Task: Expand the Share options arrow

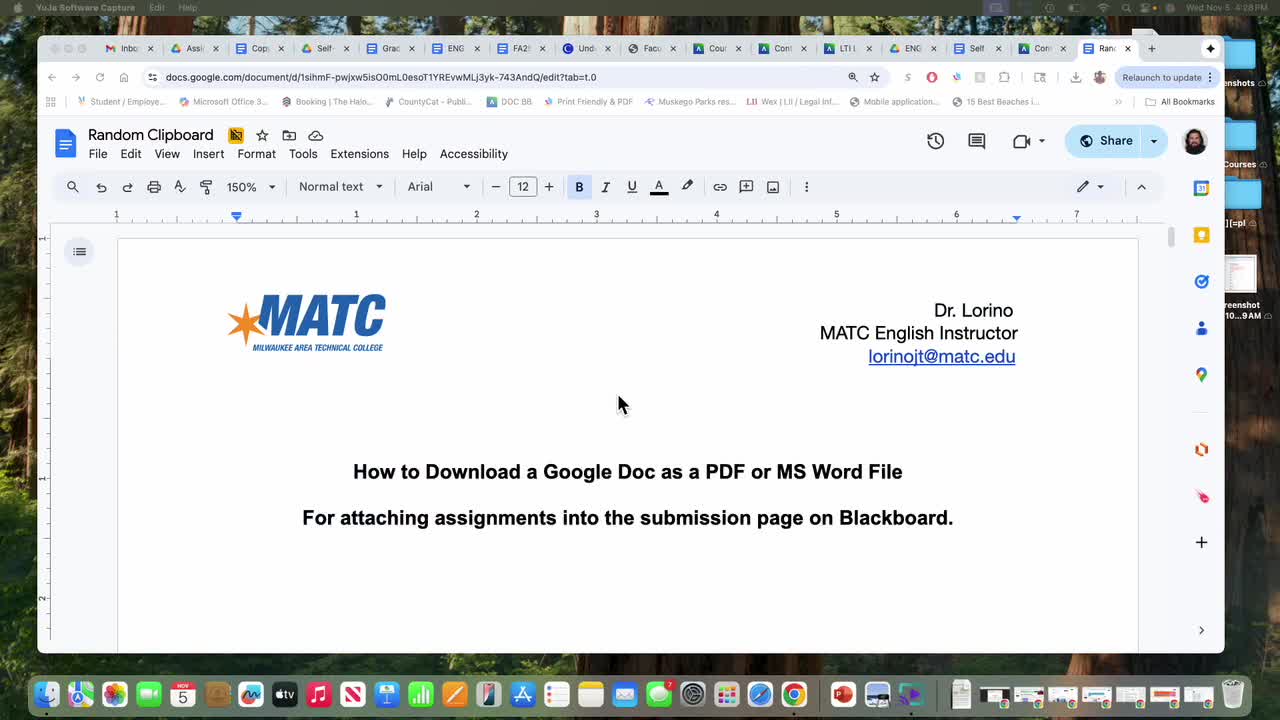Action: tap(1154, 141)
